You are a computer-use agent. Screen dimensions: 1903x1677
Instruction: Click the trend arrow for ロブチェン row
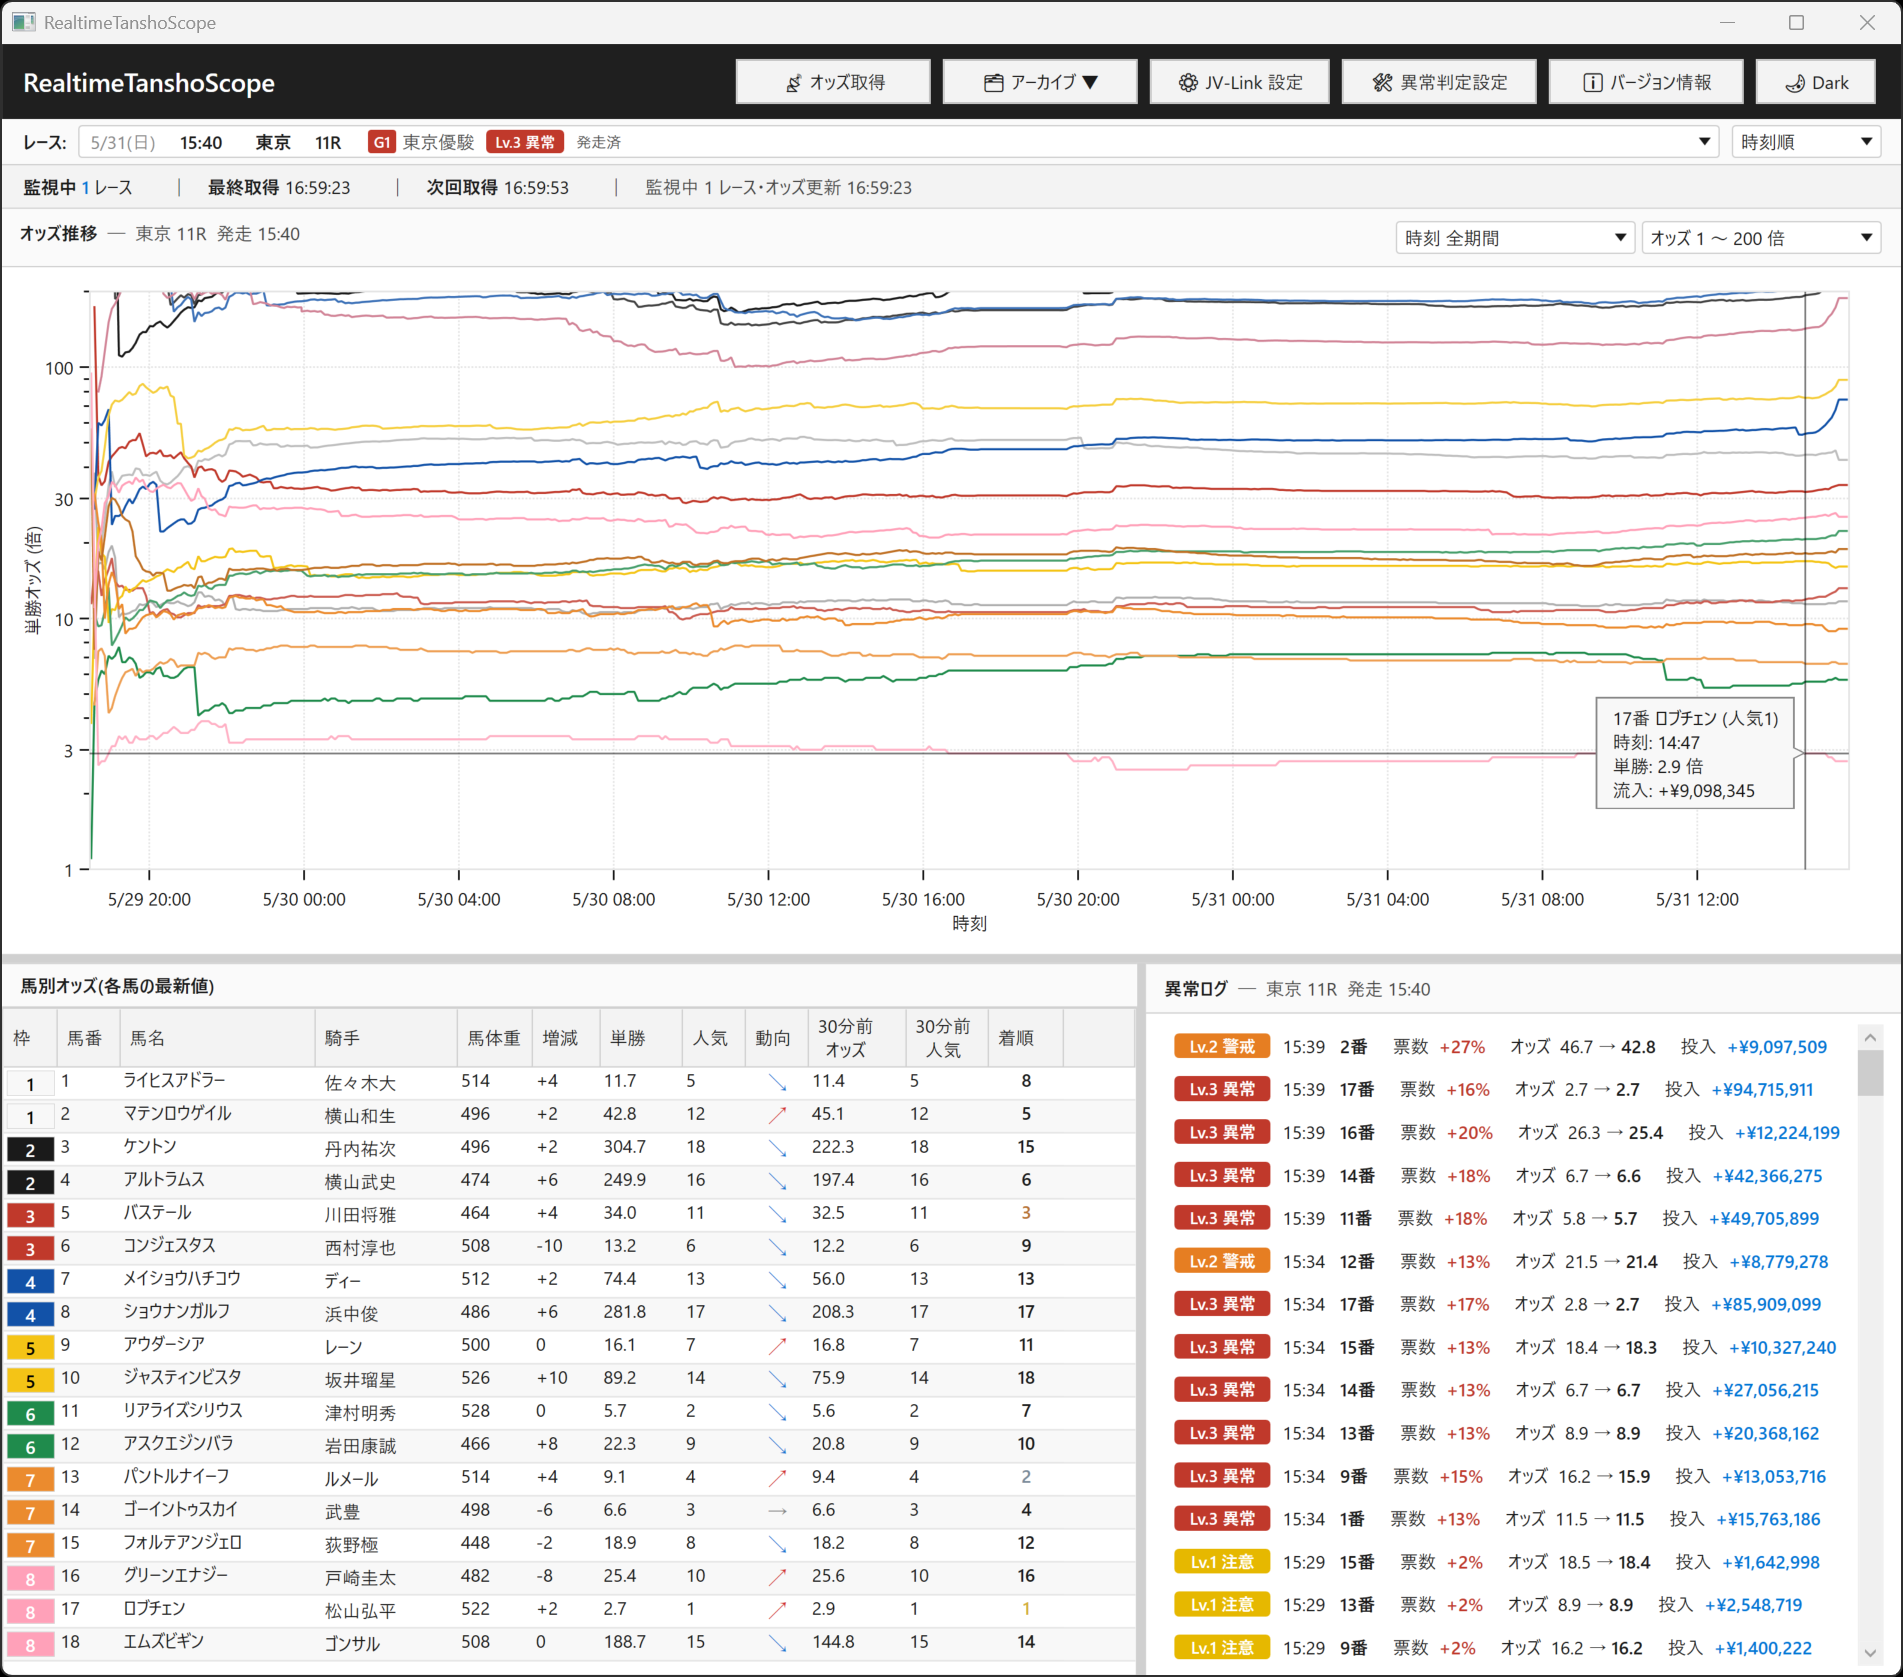click(776, 1609)
